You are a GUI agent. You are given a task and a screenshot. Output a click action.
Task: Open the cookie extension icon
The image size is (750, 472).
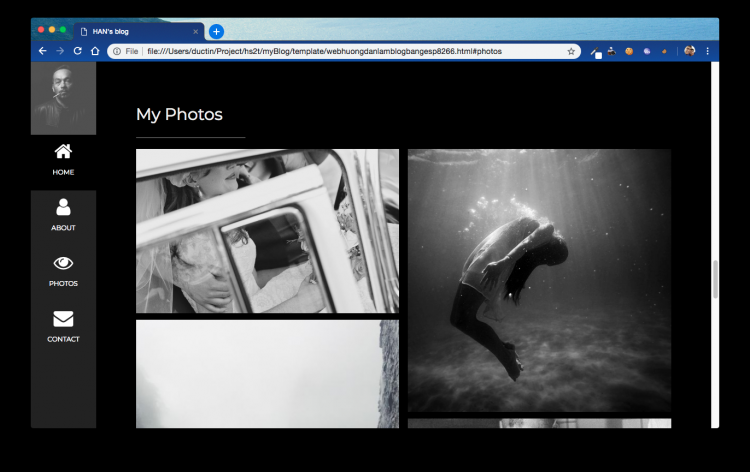tap(629, 51)
